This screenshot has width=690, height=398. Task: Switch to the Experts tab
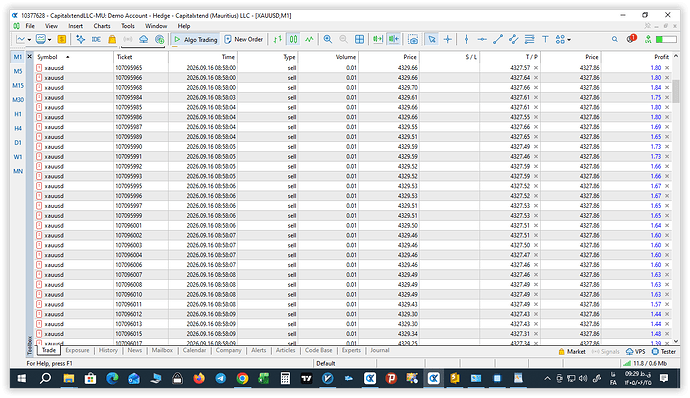pyautogui.click(x=351, y=350)
